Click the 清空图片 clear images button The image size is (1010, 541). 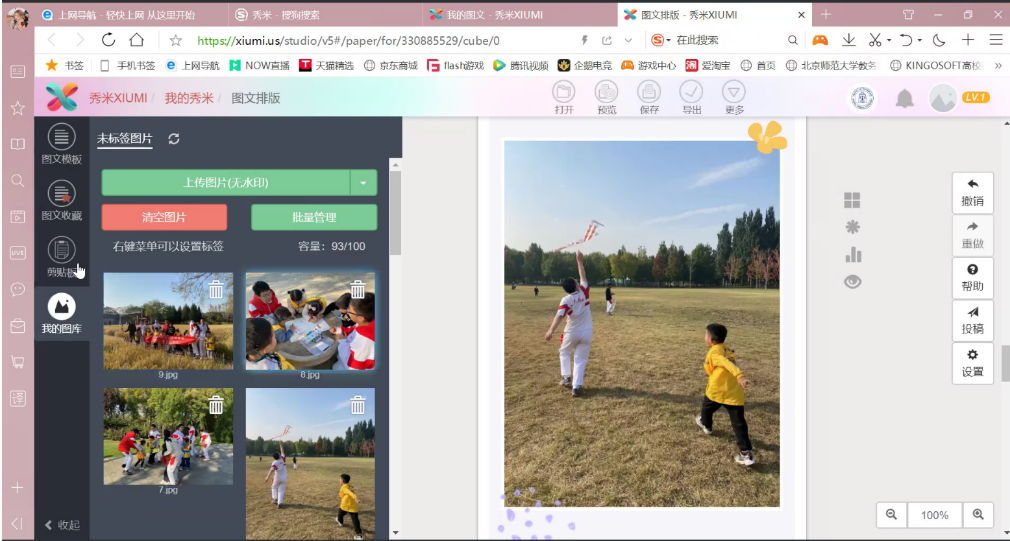[x=164, y=217]
